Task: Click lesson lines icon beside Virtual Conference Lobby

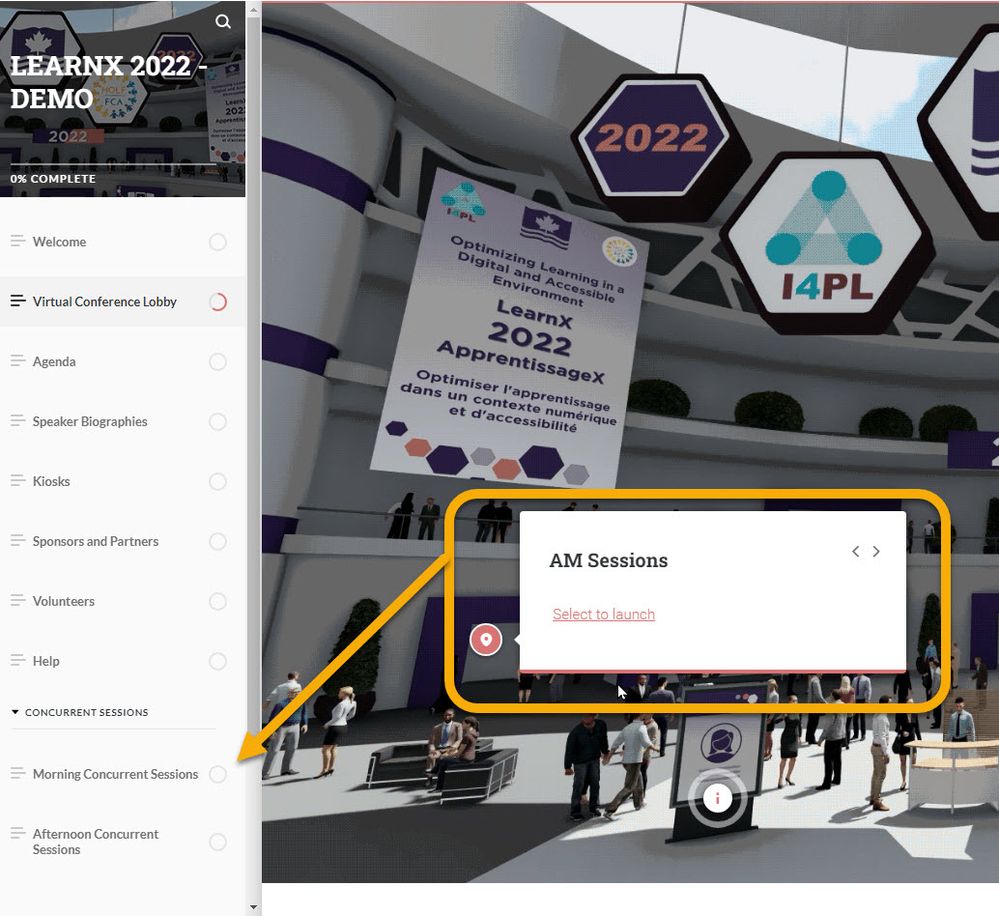Action: tap(18, 301)
